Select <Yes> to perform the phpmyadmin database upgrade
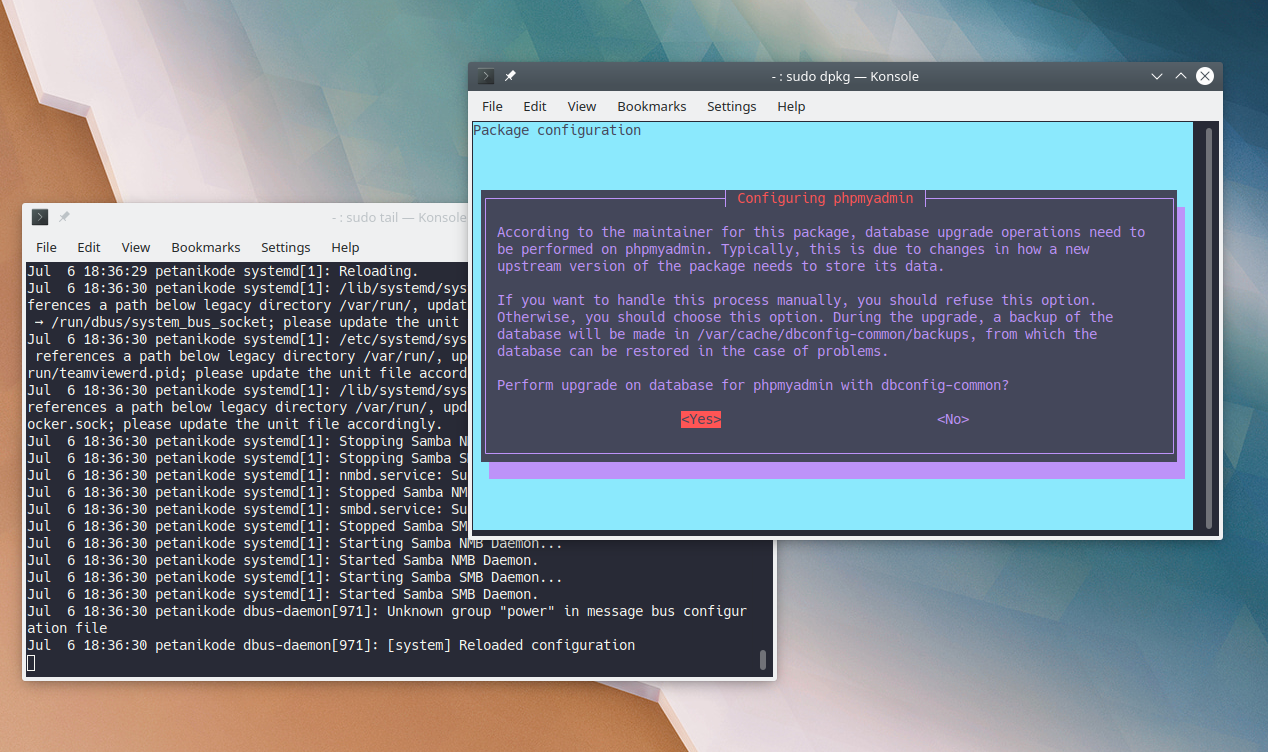The width and height of the screenshot is (1268, 752). pos(700,419)
